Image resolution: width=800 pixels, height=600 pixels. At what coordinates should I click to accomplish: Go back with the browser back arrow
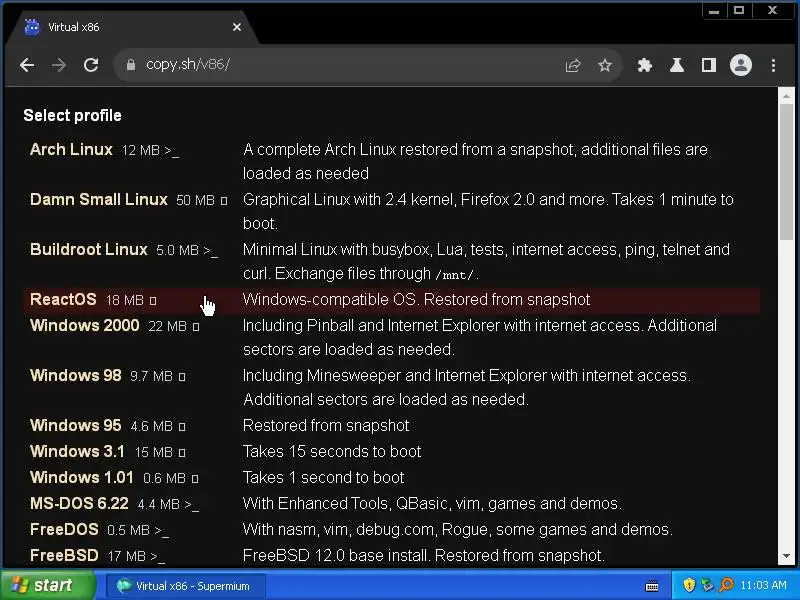click(27, 65)
